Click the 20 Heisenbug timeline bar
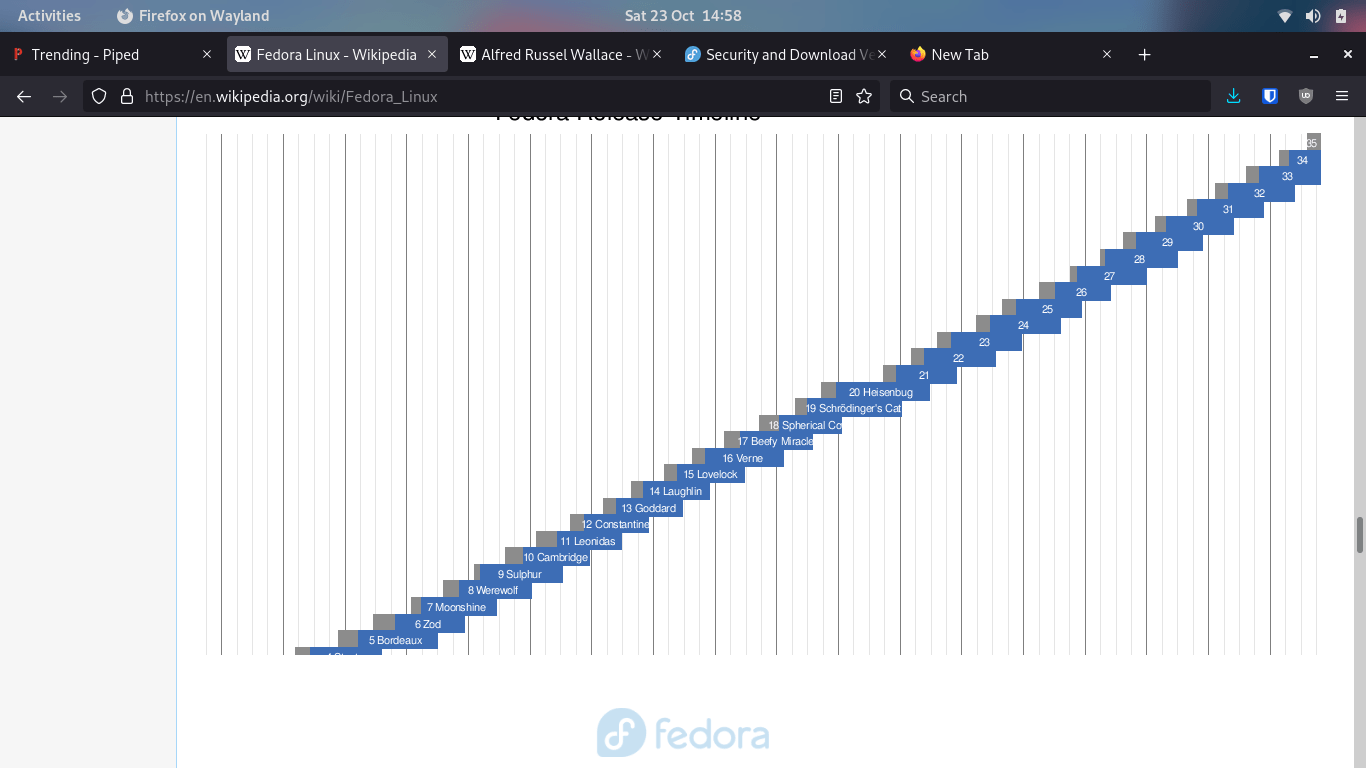The width and height of the screenshot is (1366, 768). (x=883, y=392)
